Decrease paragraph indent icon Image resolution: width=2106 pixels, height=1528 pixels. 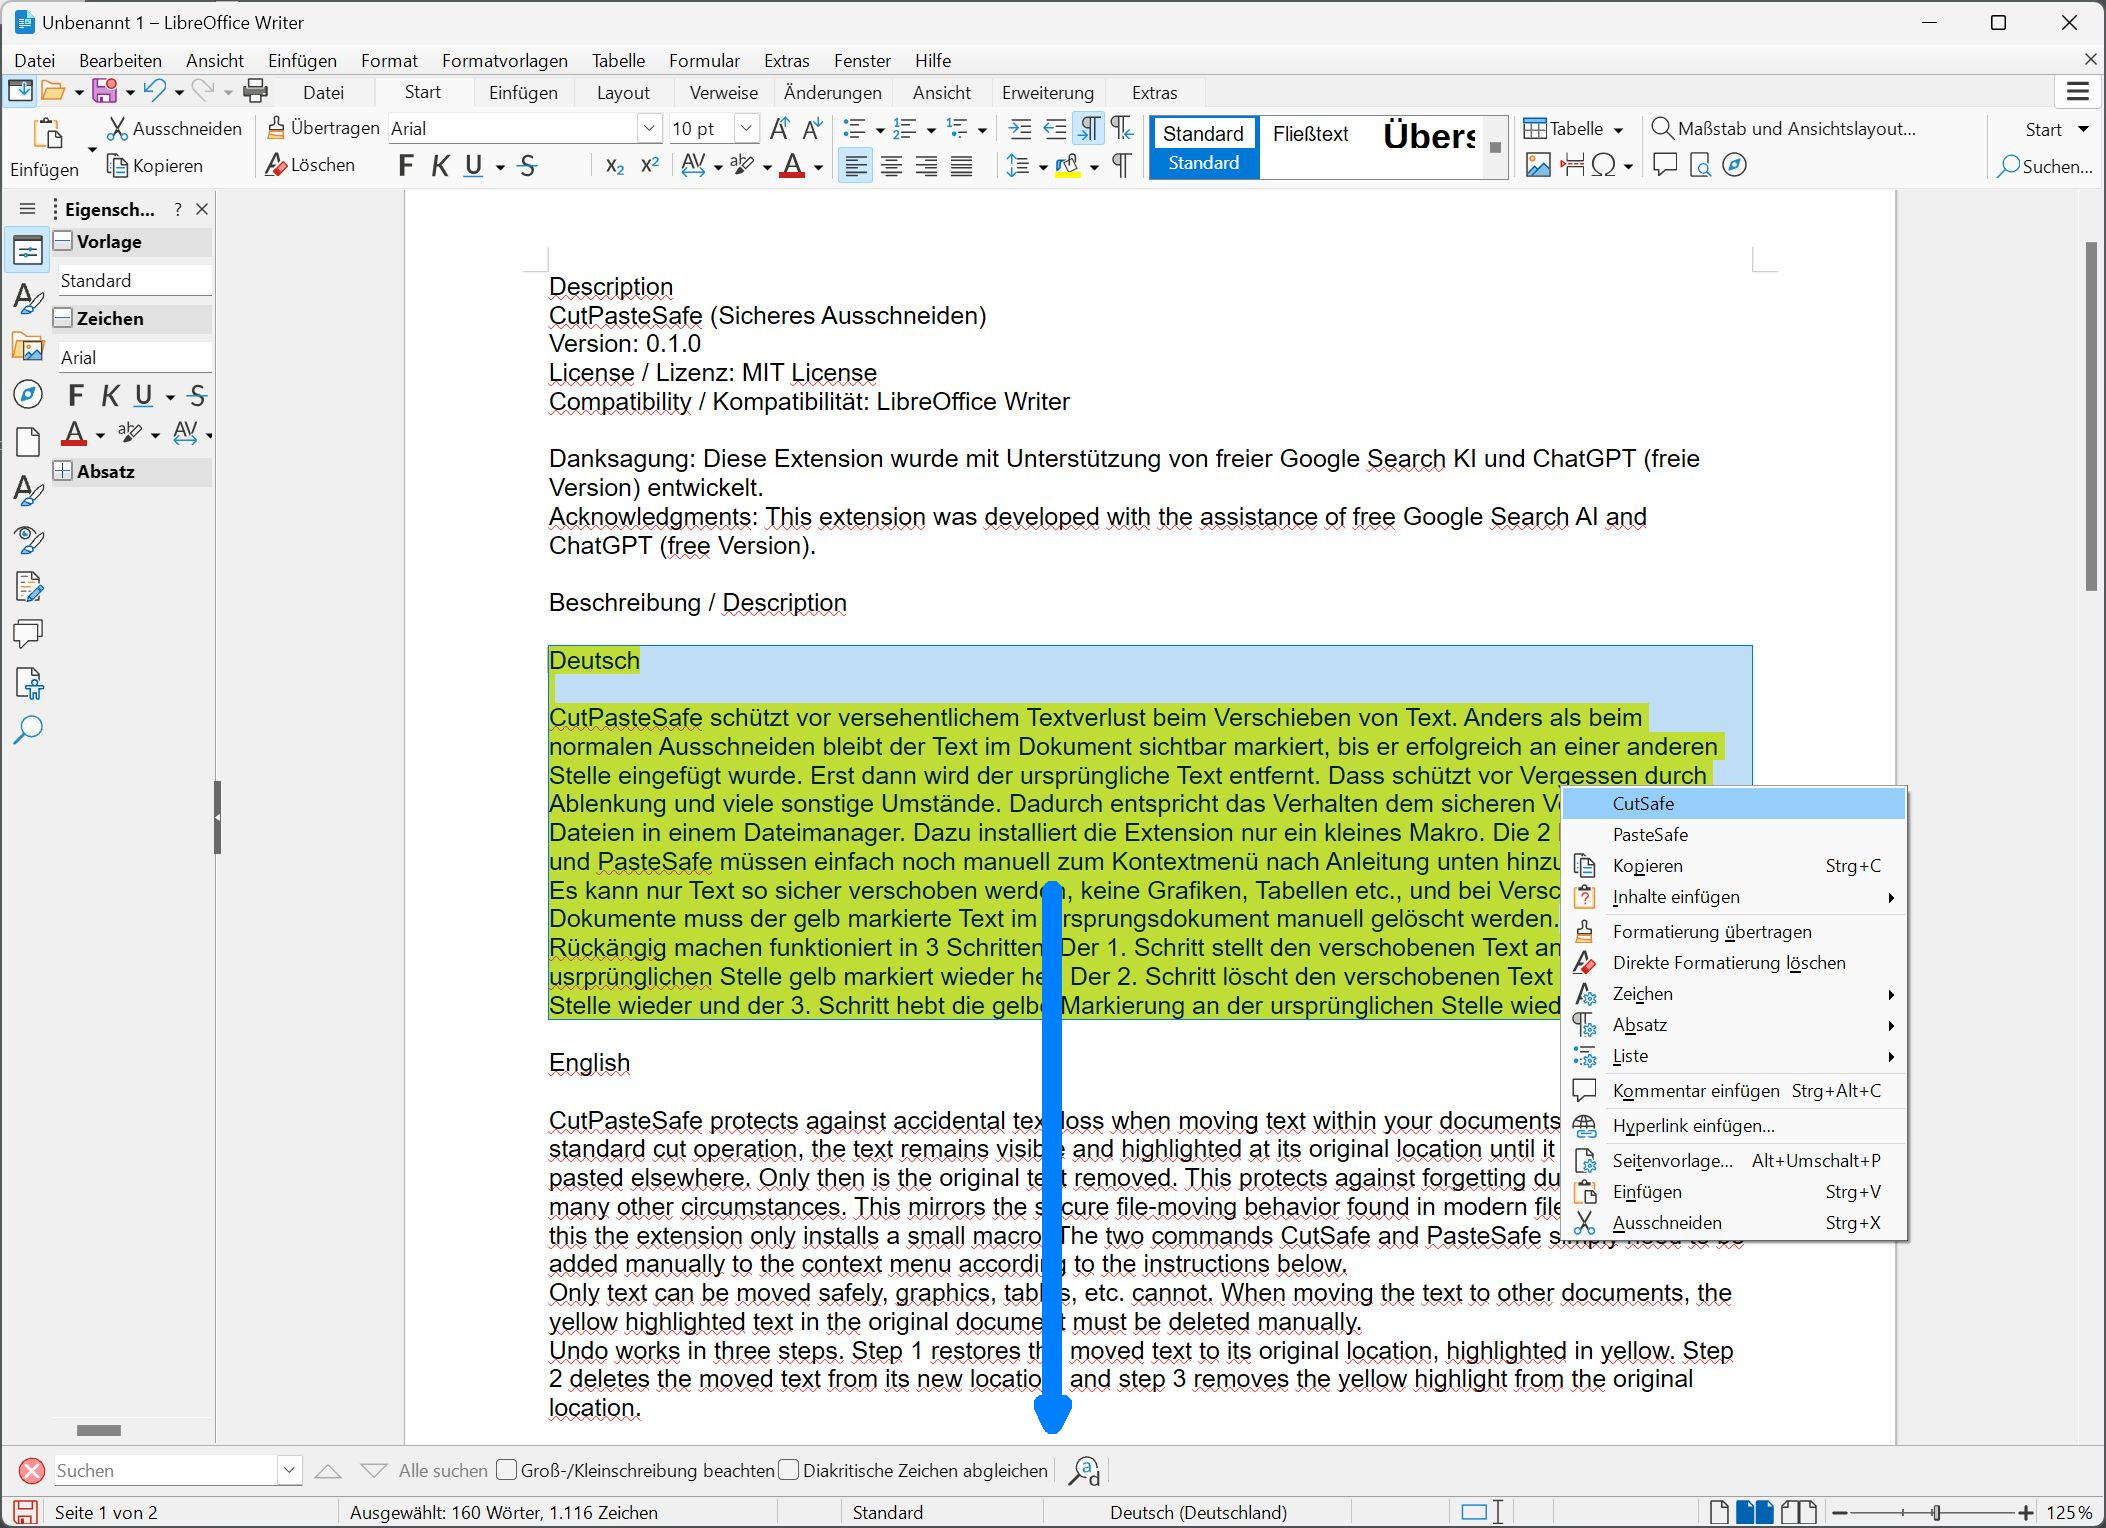click(1055, 128)
